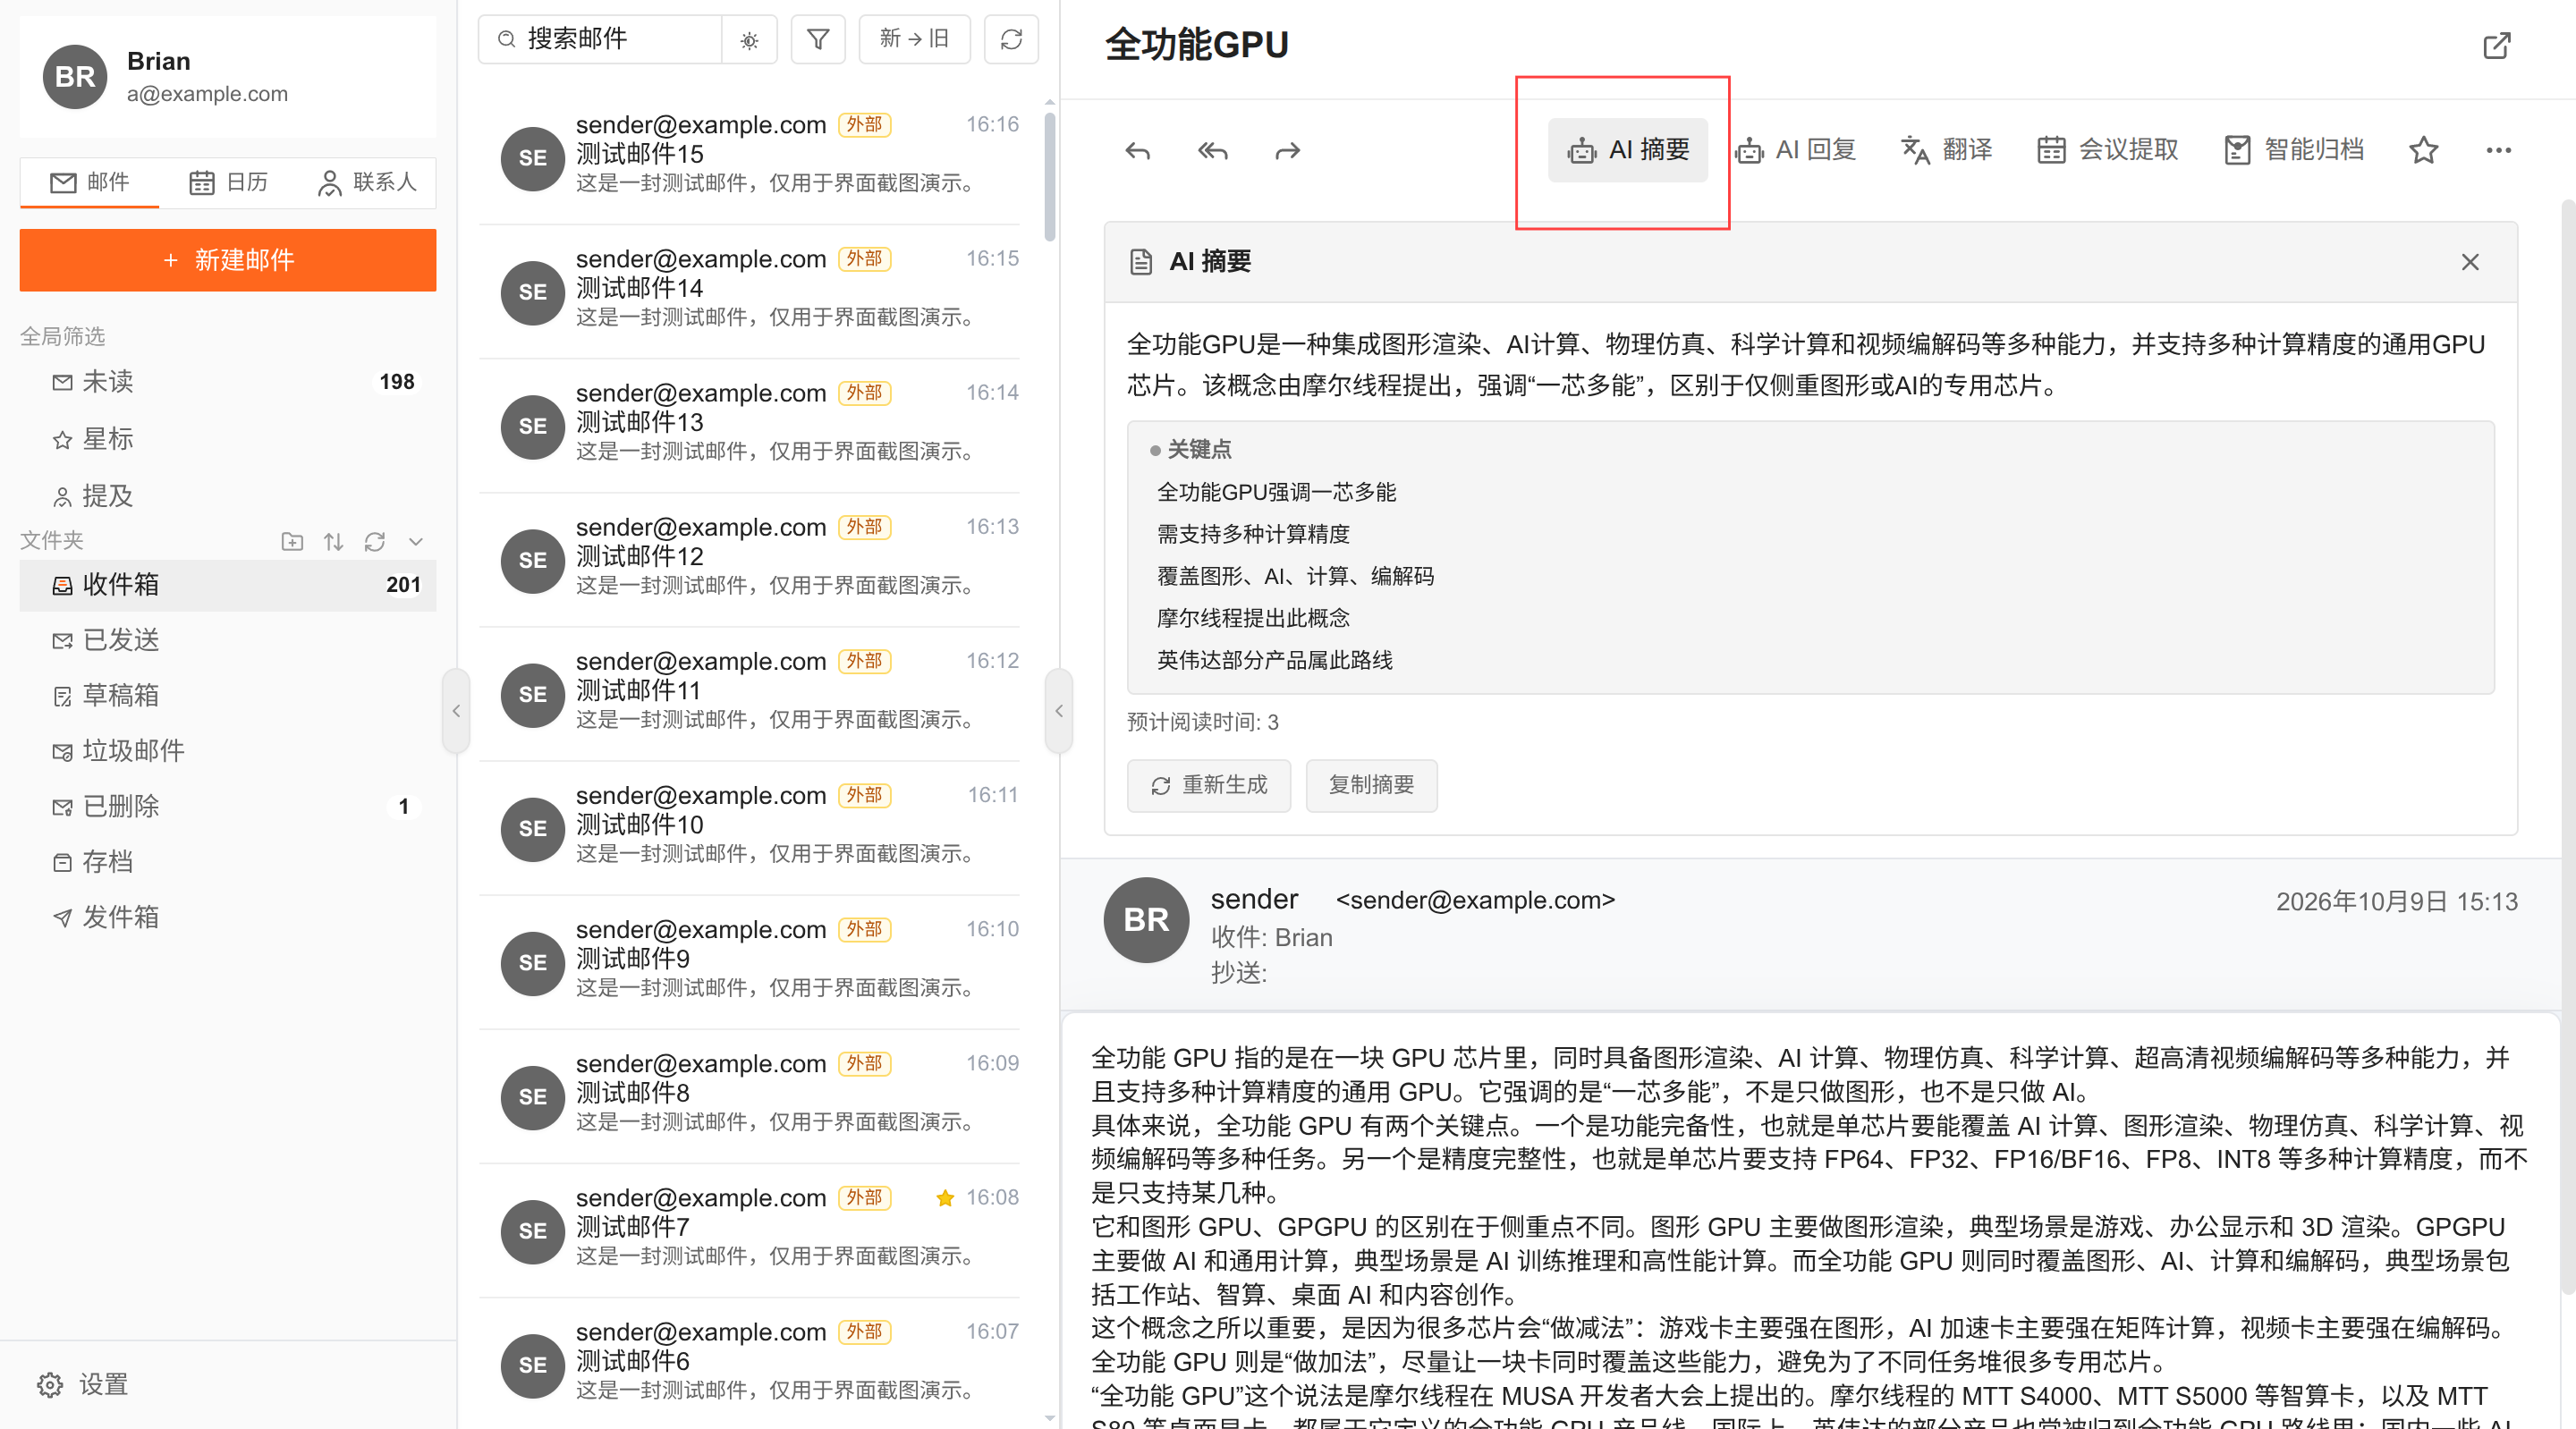Open email 测试邮件6
2576x1429 pixels.
click(750, 1363)
